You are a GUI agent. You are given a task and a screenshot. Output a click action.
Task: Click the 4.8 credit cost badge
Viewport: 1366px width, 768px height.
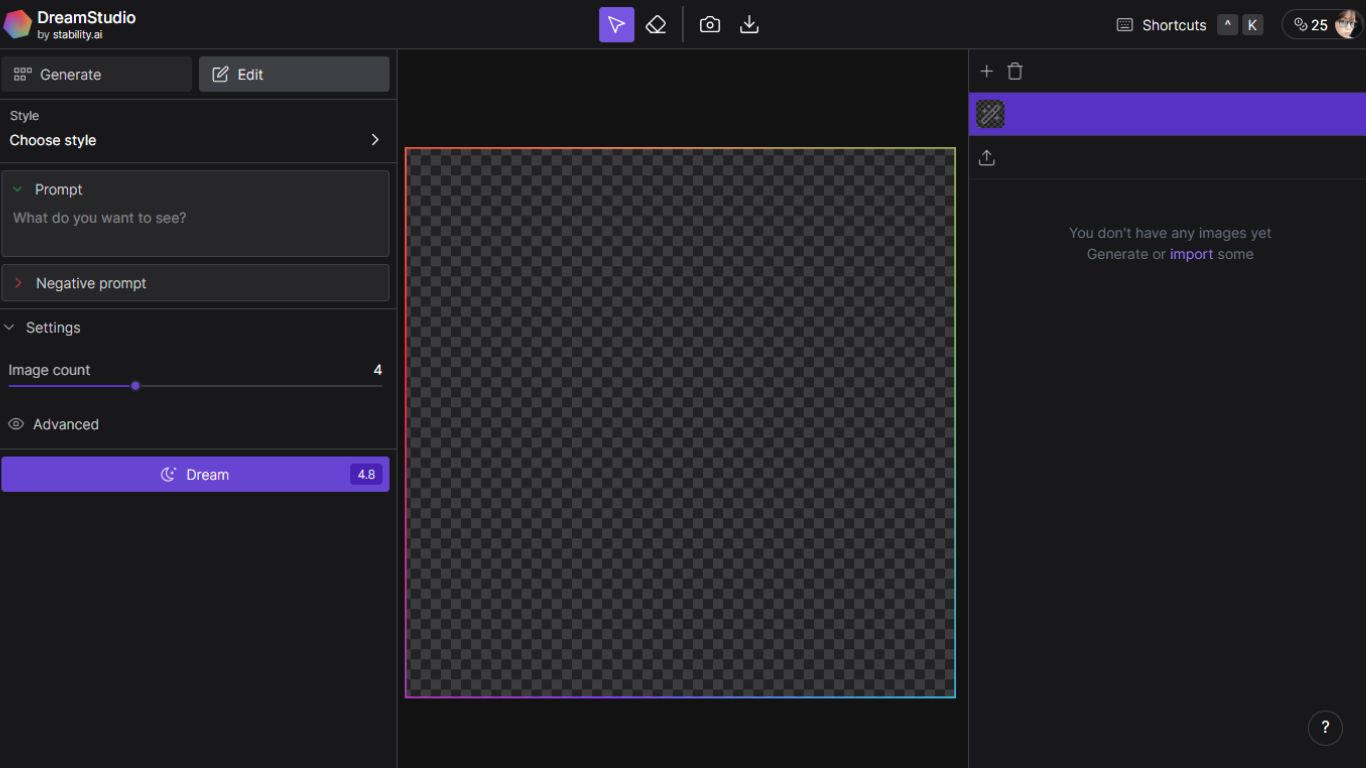366,474
